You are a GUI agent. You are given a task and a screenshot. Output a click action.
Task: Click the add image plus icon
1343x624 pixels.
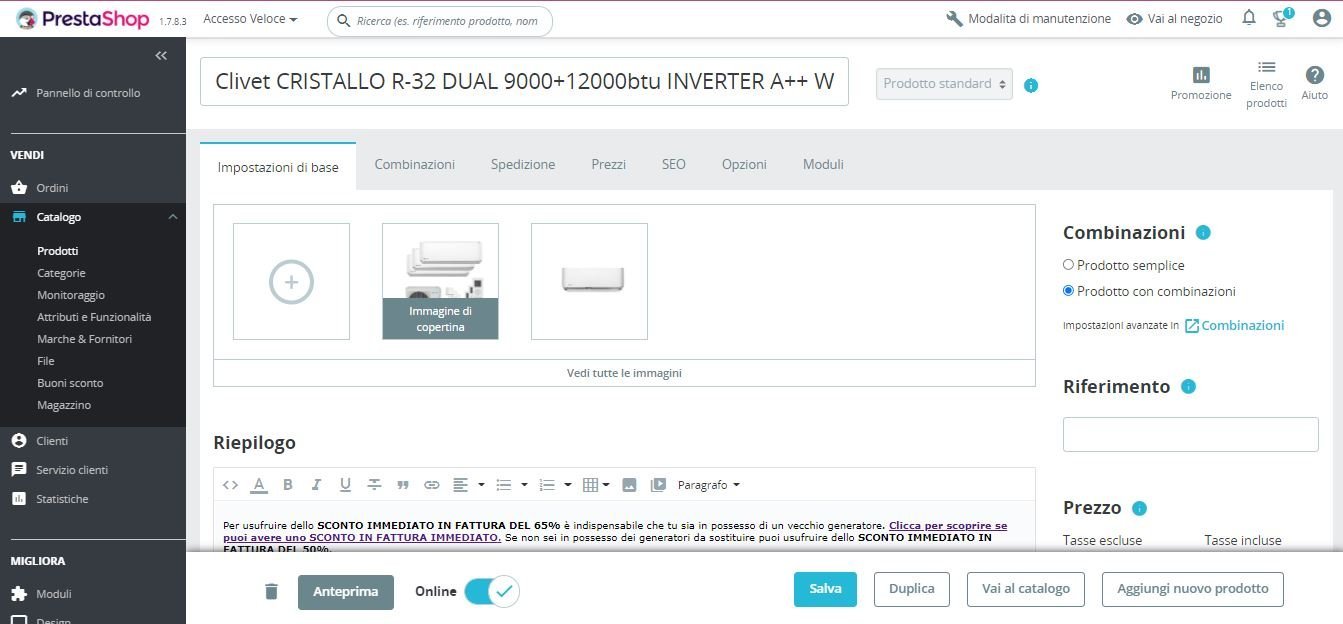pos(291,282)
